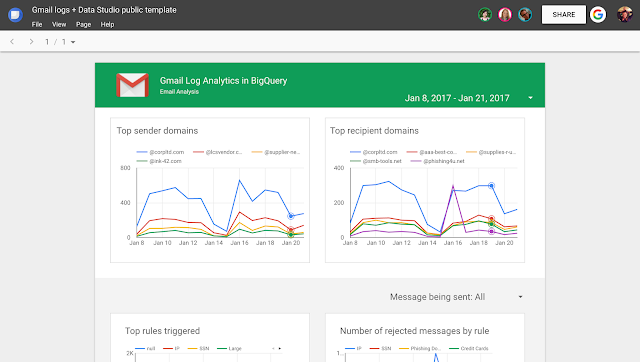Image resolution: width=640 pixels, height=362 pixels.
Task: Toggle @corpltd.com series in sender legend
Action: 160,152
